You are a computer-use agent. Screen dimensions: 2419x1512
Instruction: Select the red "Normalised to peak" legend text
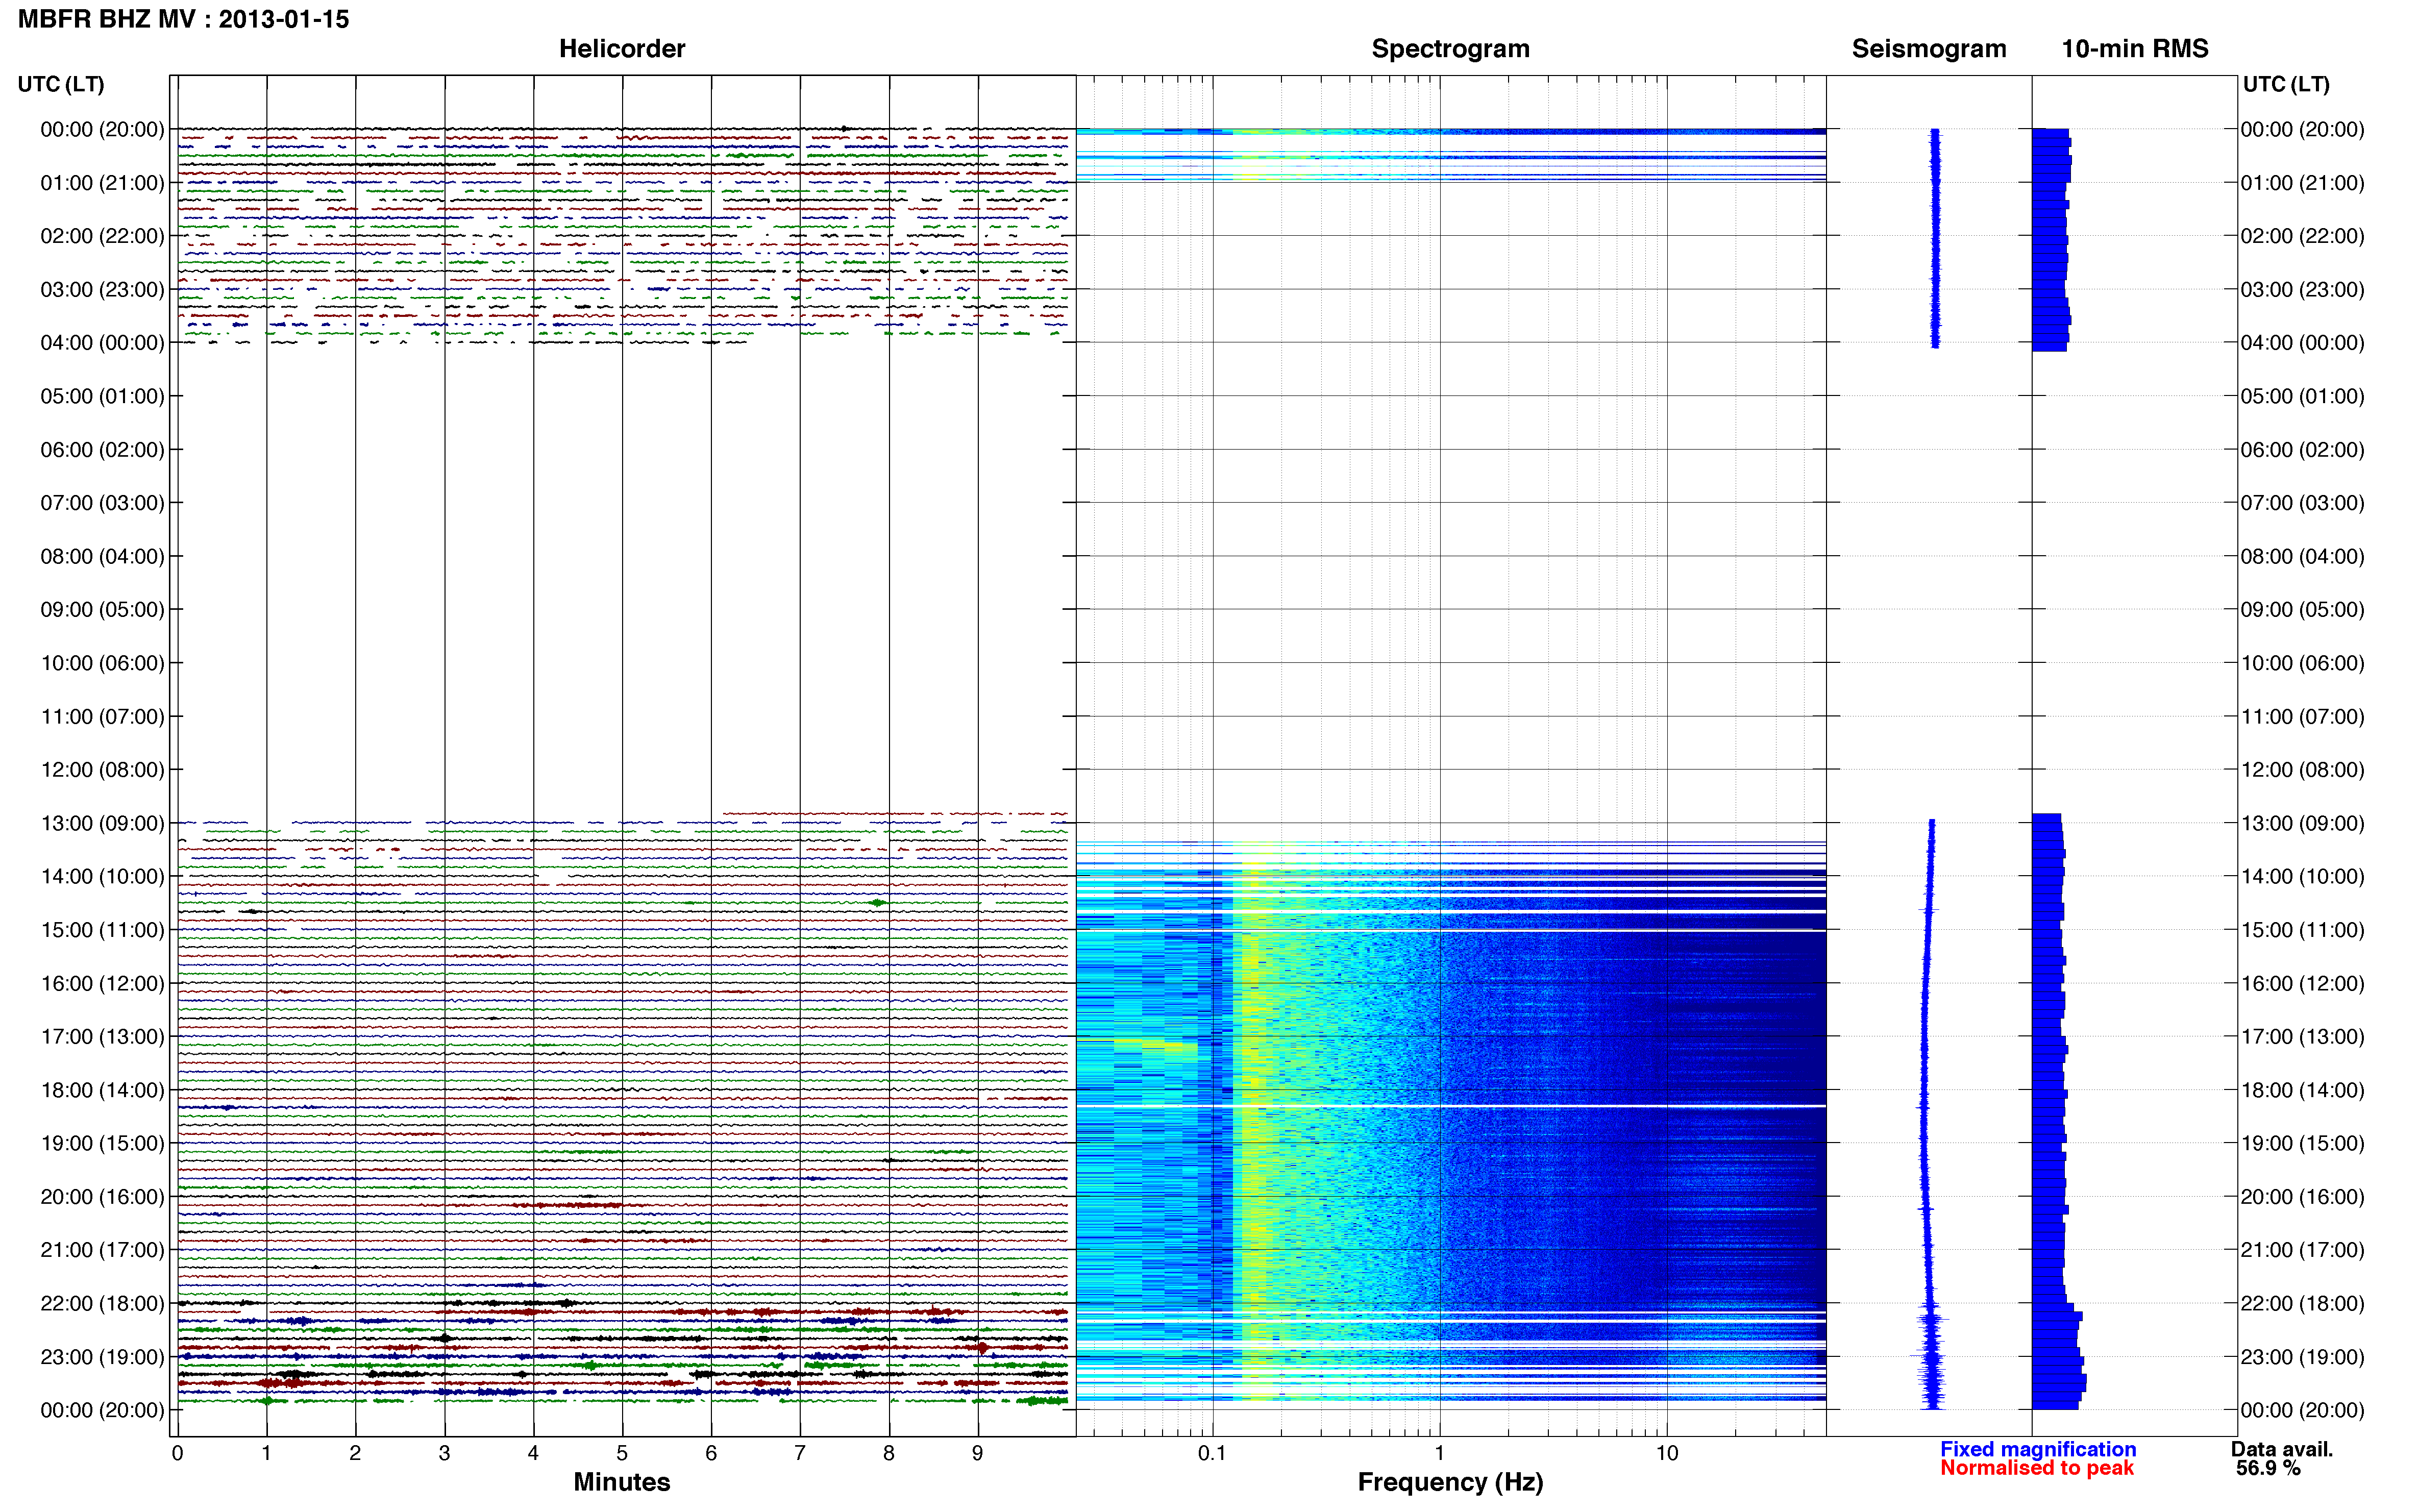point(2036,1468)
